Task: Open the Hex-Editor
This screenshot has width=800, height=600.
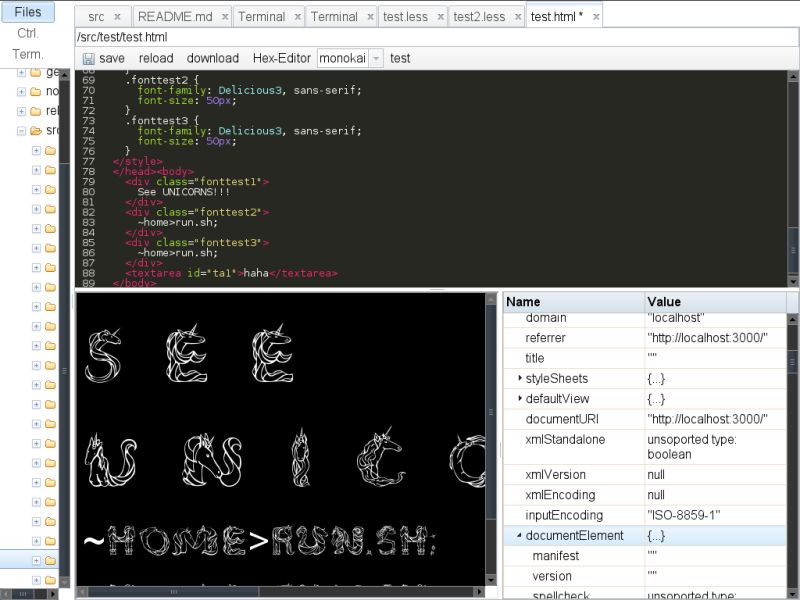Action: coord(281,58)
